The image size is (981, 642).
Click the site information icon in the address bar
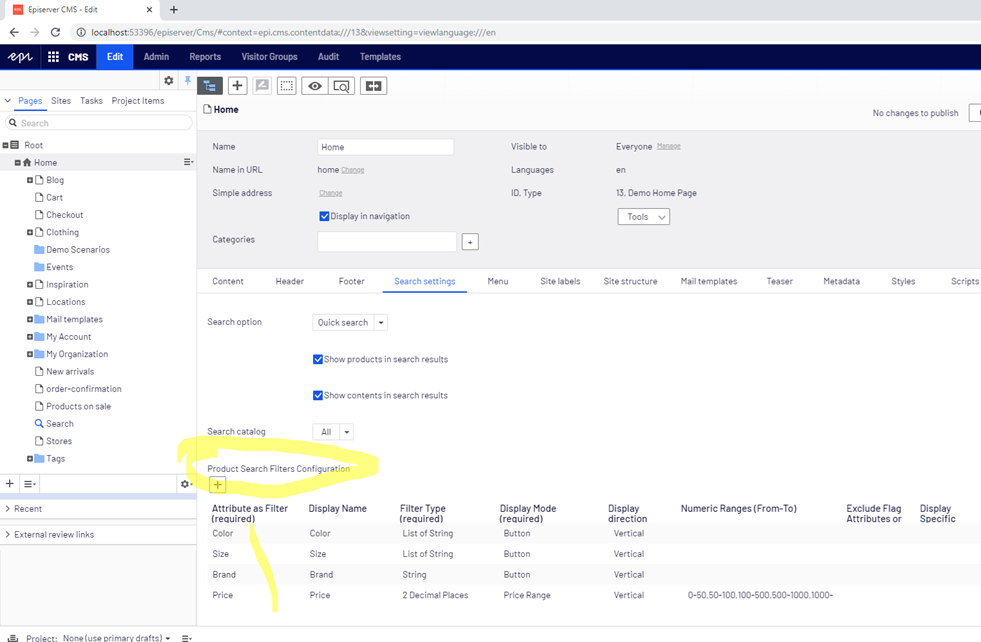tap(81, 33)
